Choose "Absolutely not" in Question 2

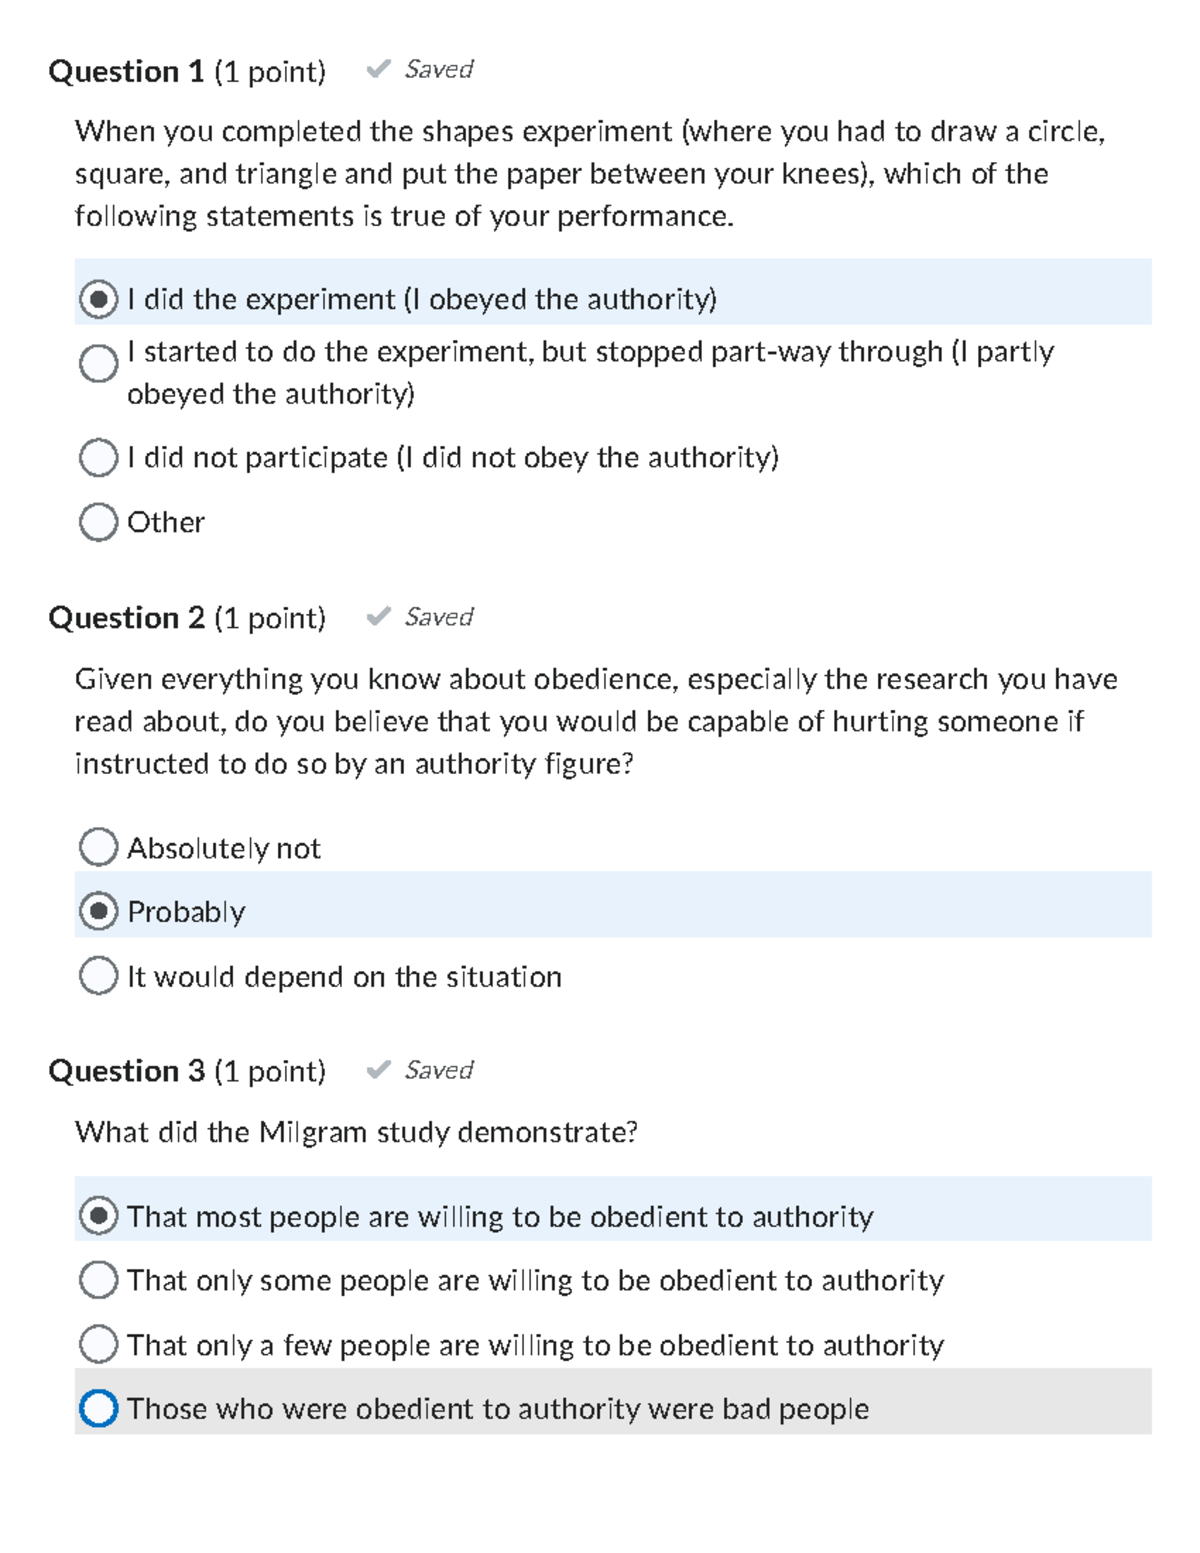click(98, 847)
